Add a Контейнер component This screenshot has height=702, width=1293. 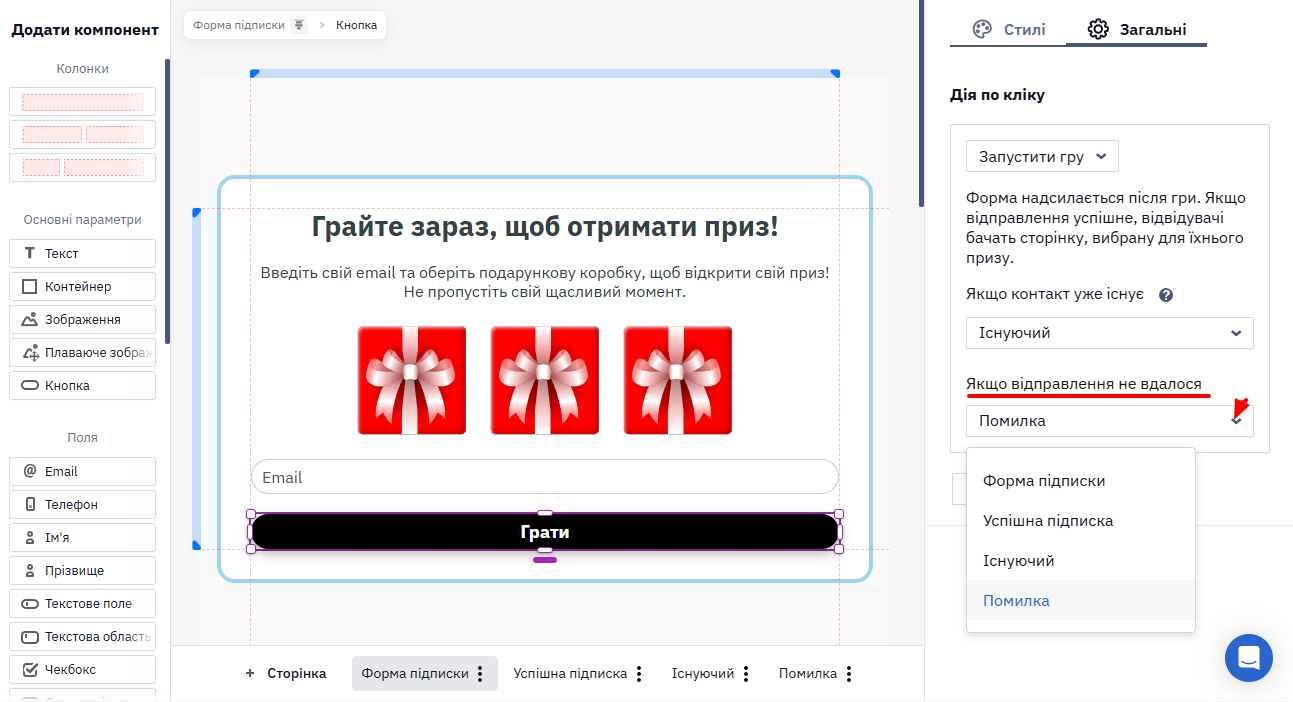82,286
